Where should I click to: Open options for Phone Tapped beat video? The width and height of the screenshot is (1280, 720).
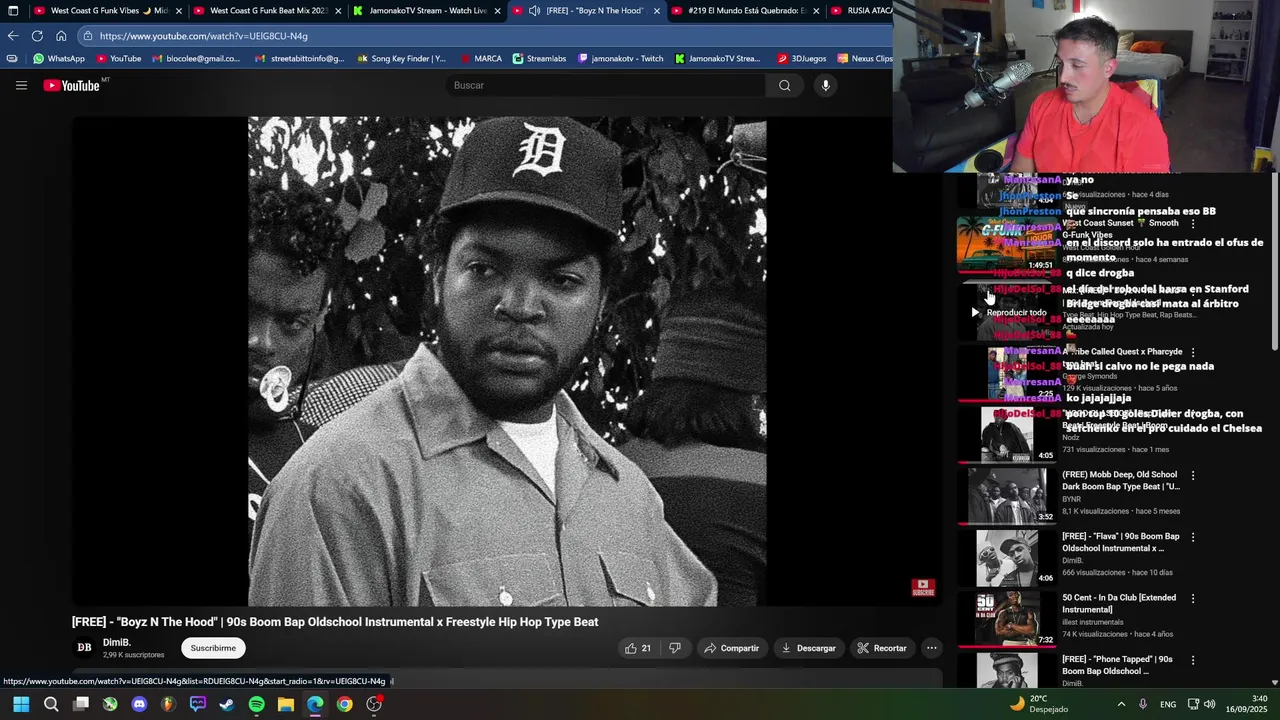click(x=1192, y=660)
